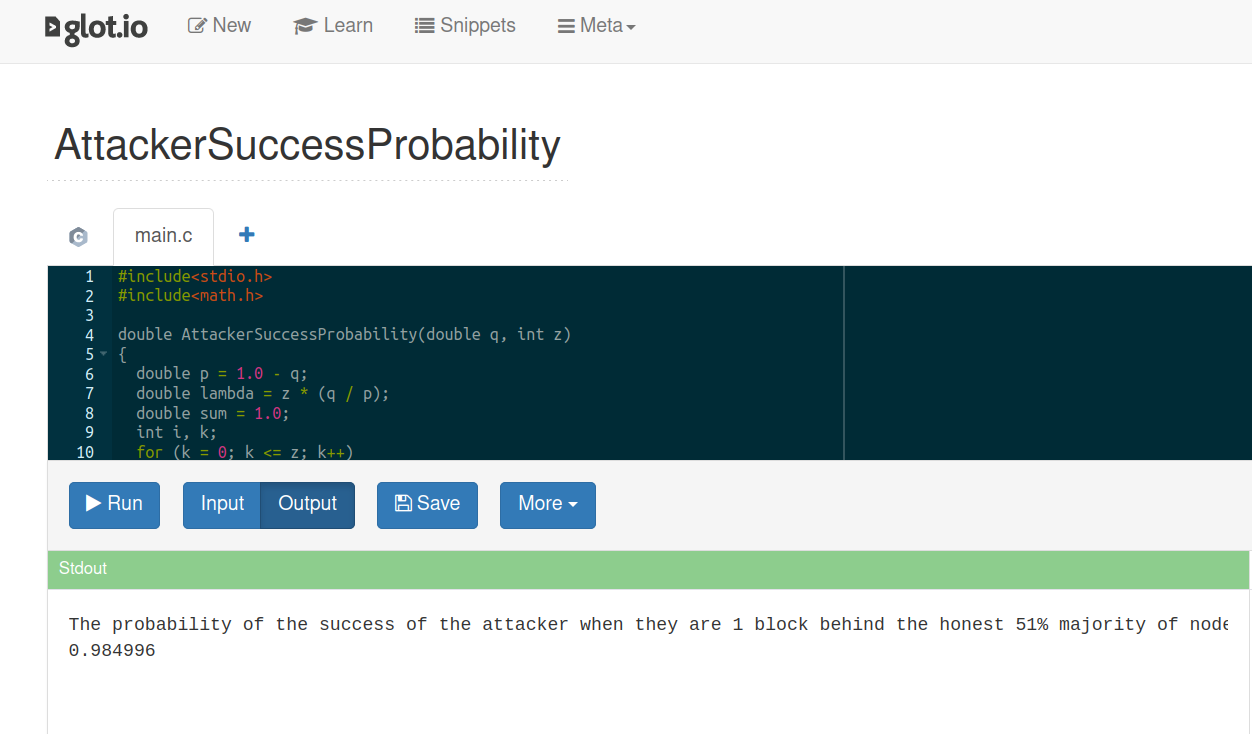Screen dimensions: 1252x734
Task: Switch to the Input view
Action: point(222,504)
